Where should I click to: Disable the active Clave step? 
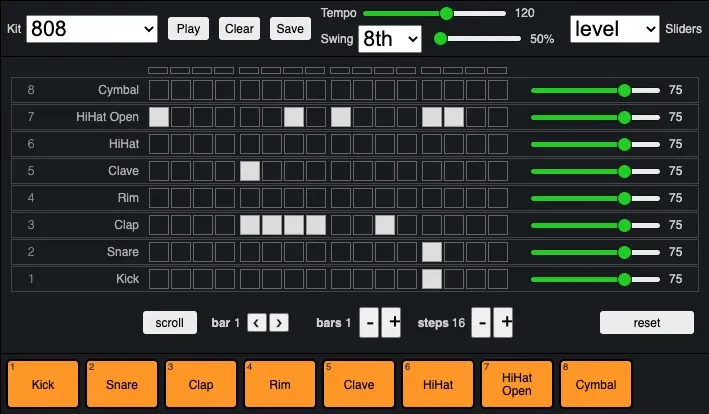pyautogui.click(x=250, y=171)
